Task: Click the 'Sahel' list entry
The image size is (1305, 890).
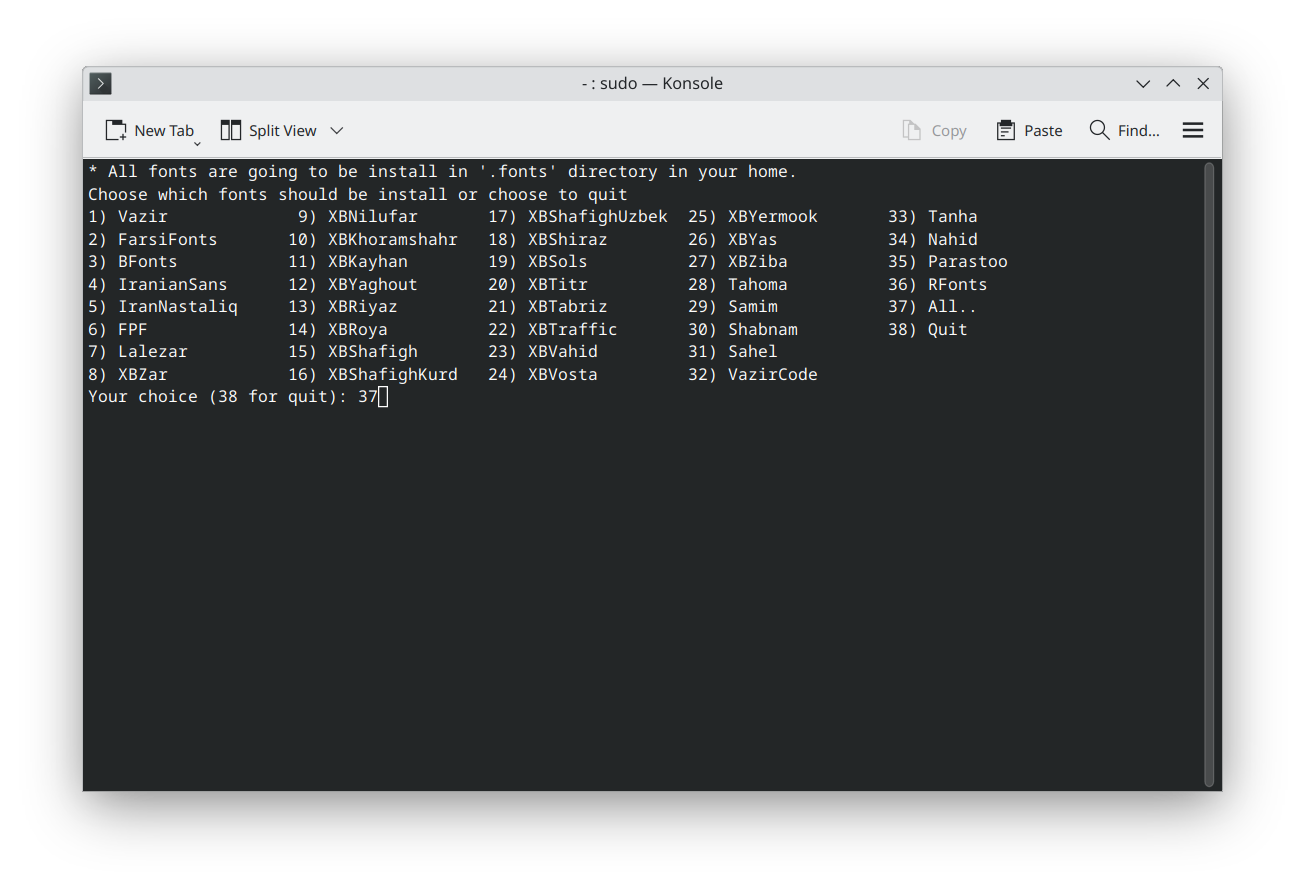Action: click(x=753, y=352)
